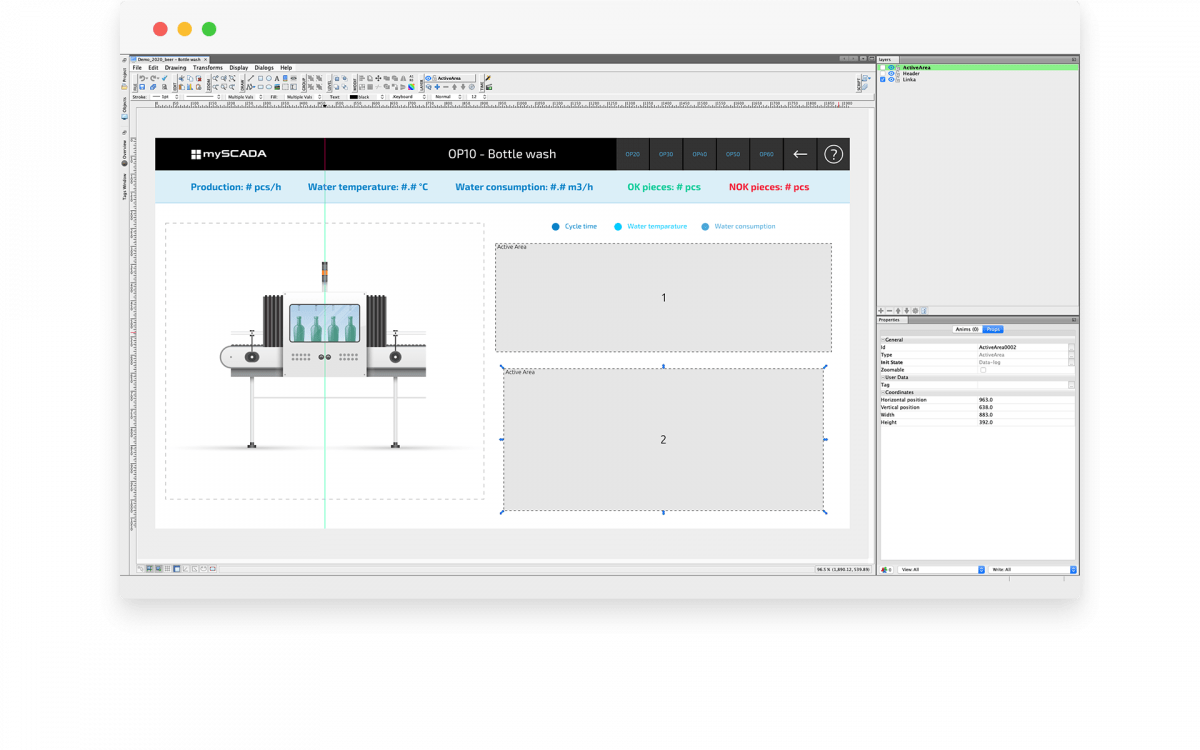Open Project panel on left sidebar

(x=125, y=77)
